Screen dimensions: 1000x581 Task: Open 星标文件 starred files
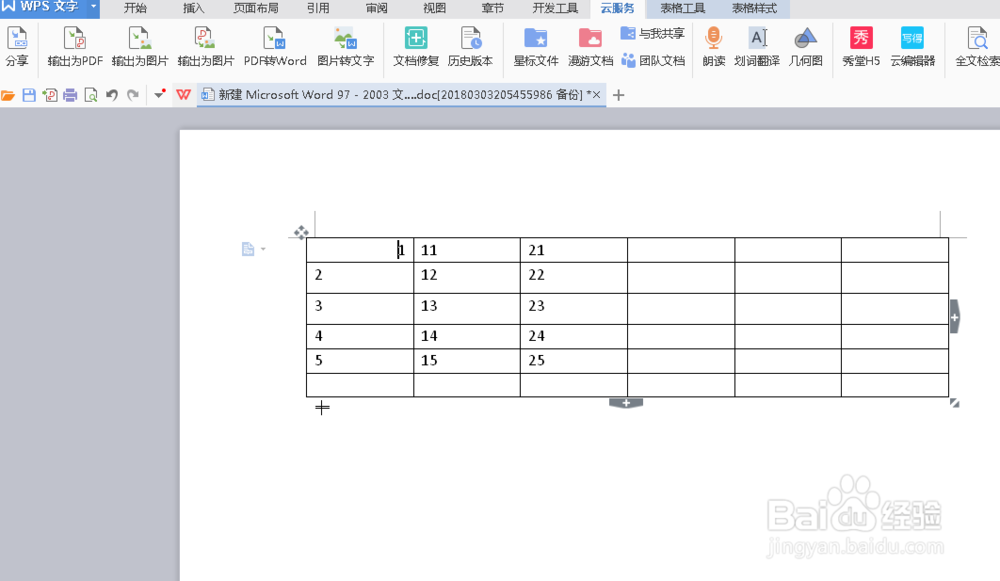coord(536,46)
